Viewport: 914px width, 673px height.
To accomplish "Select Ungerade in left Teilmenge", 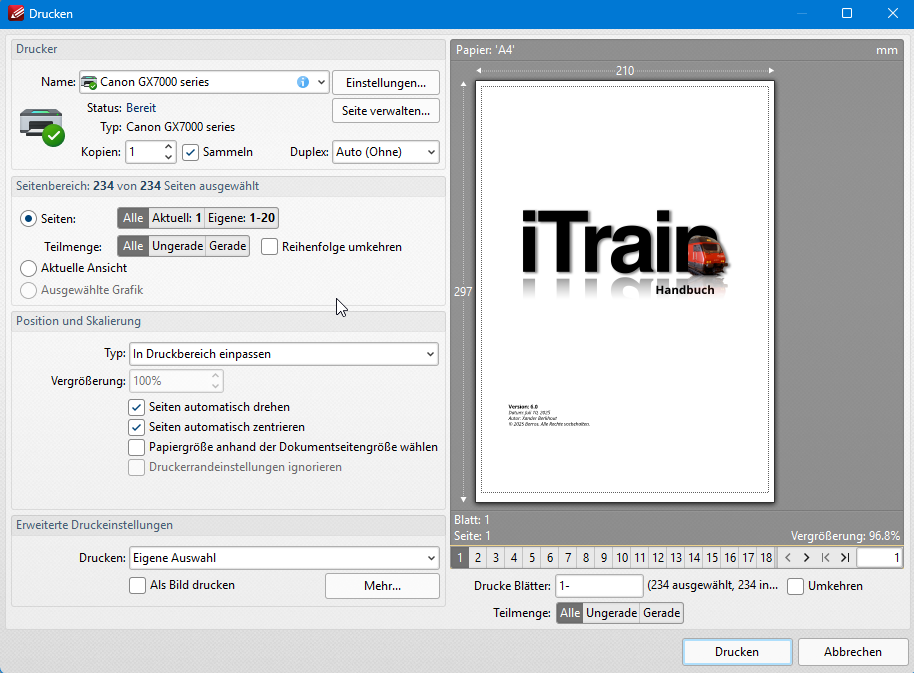I will click(x=177, y=246).
